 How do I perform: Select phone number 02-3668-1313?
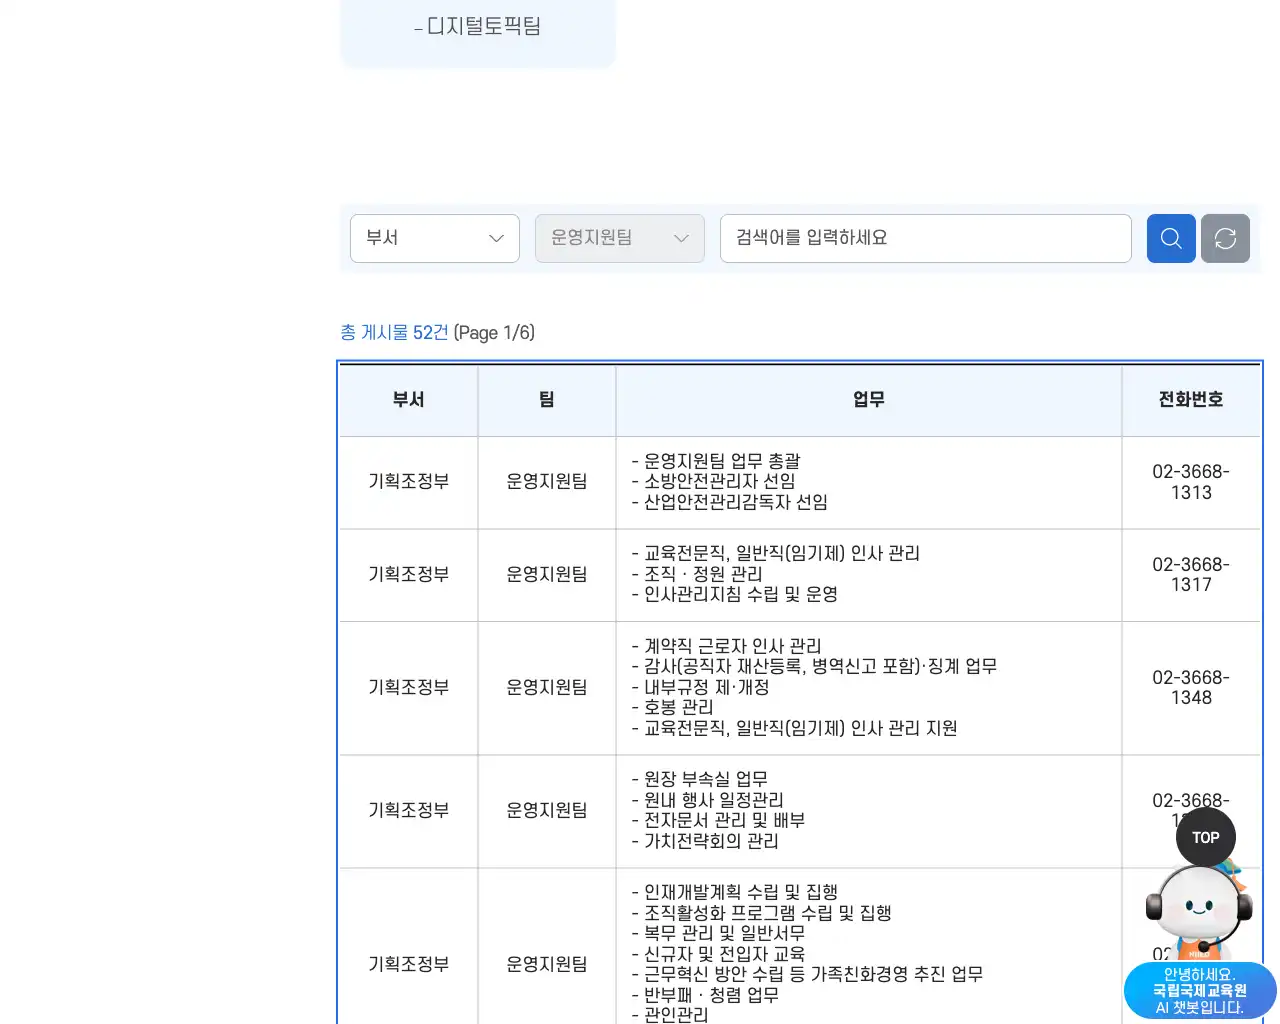point(1191,482)
